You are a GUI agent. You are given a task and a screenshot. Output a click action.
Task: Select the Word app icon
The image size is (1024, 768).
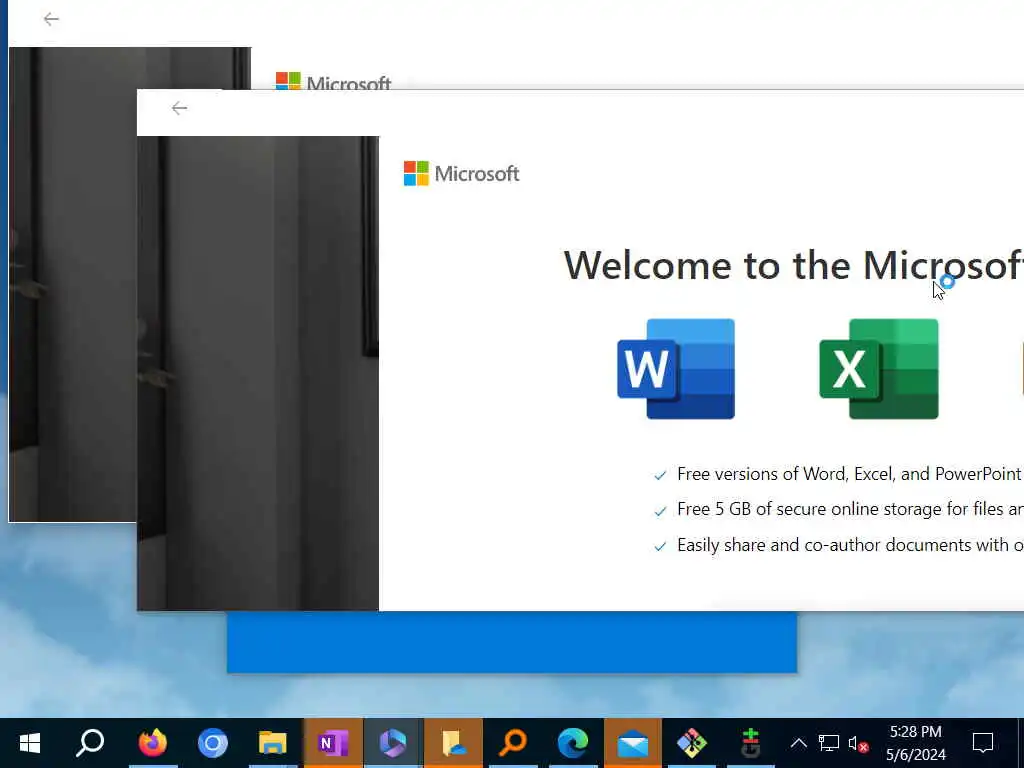[x=676, y=369]
